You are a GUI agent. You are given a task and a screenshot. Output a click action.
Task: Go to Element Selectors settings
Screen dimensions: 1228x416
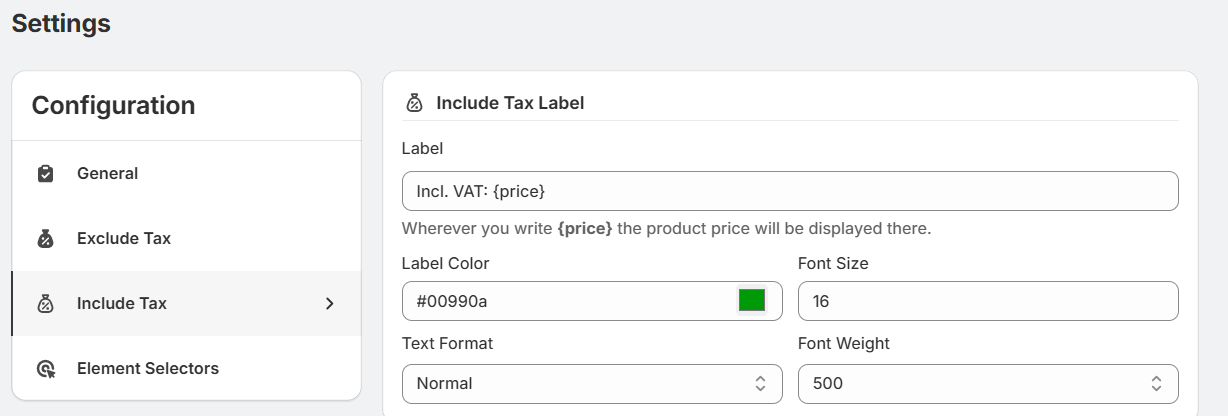tap(148, 369)
